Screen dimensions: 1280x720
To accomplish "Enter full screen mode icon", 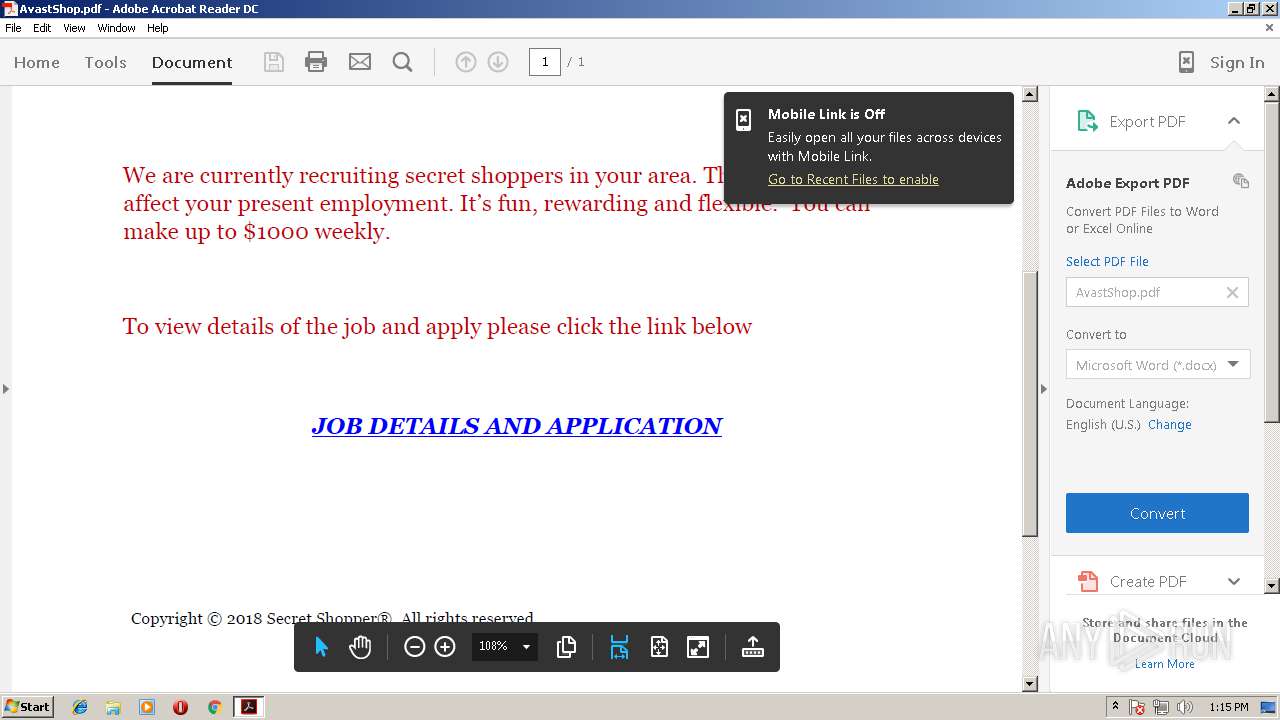I will [x=698, y=647].
